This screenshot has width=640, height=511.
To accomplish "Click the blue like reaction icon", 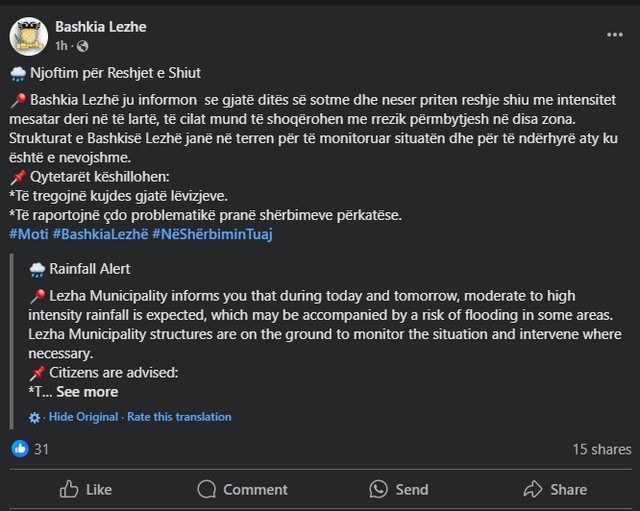I will point(20,449).
